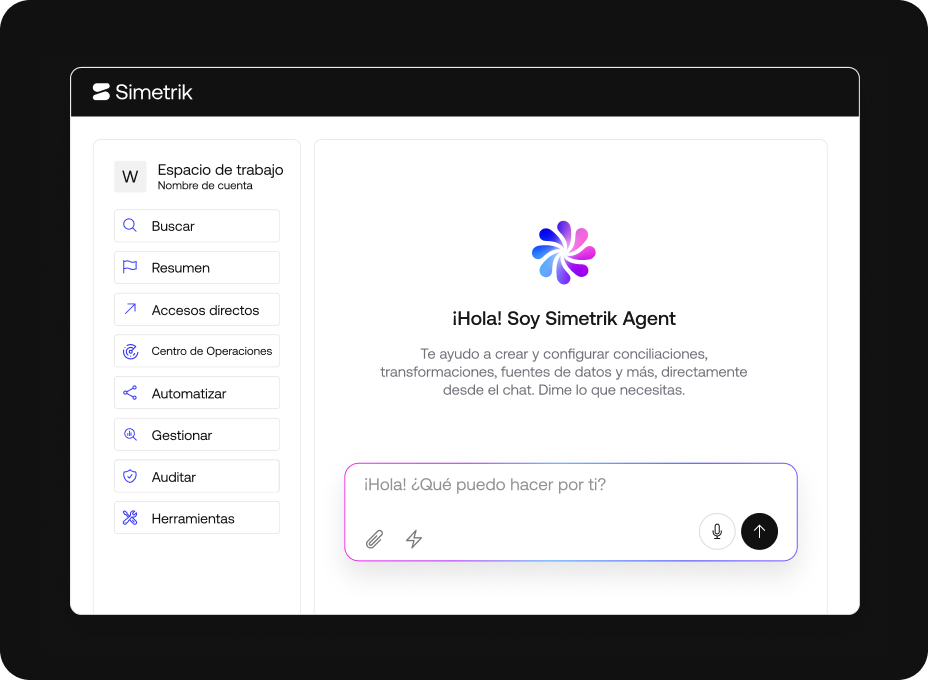Select the Gestionar menu item

(197, 435)
